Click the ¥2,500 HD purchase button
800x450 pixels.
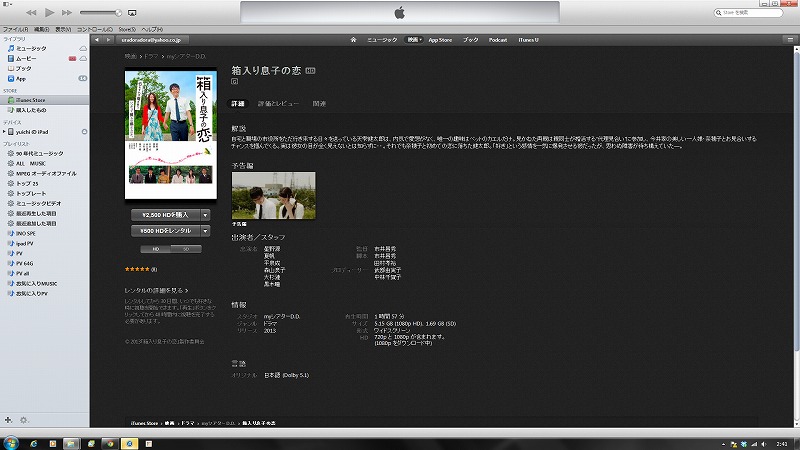tap(165, 214)
